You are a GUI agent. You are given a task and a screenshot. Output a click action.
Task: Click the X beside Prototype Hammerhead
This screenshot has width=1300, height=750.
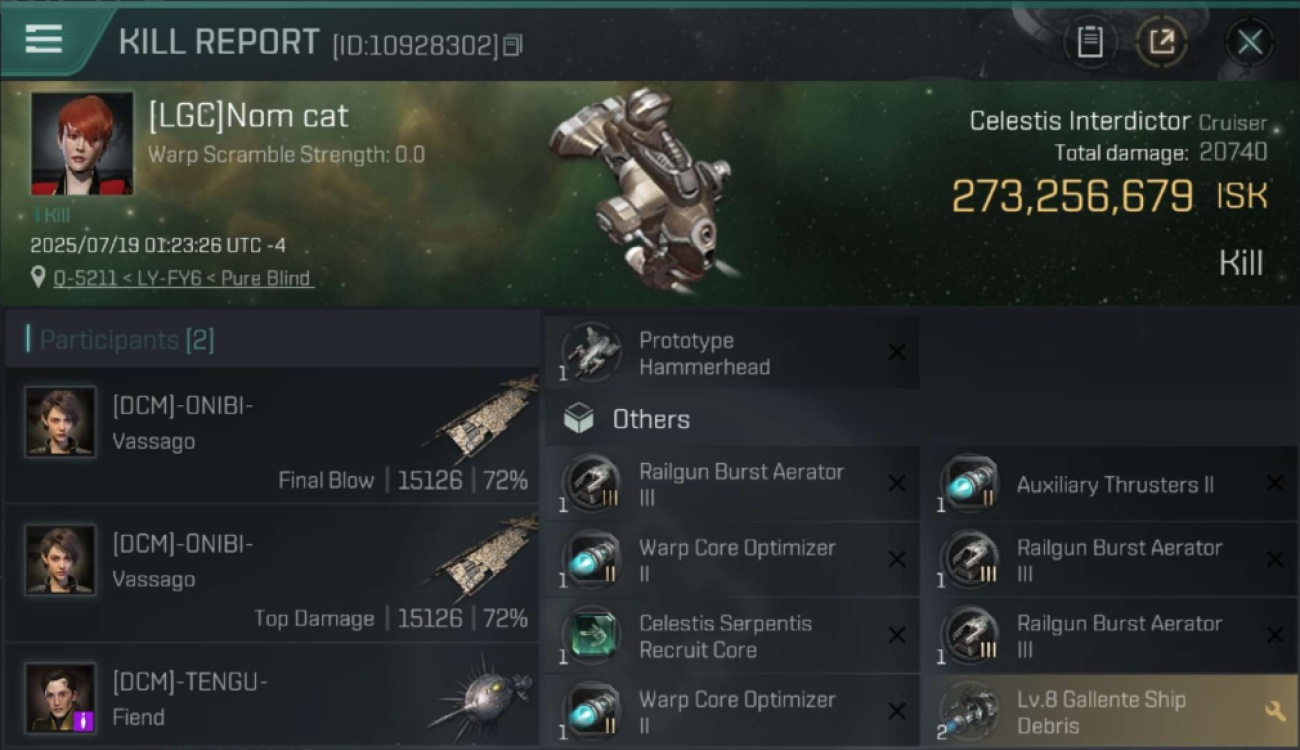897,352
